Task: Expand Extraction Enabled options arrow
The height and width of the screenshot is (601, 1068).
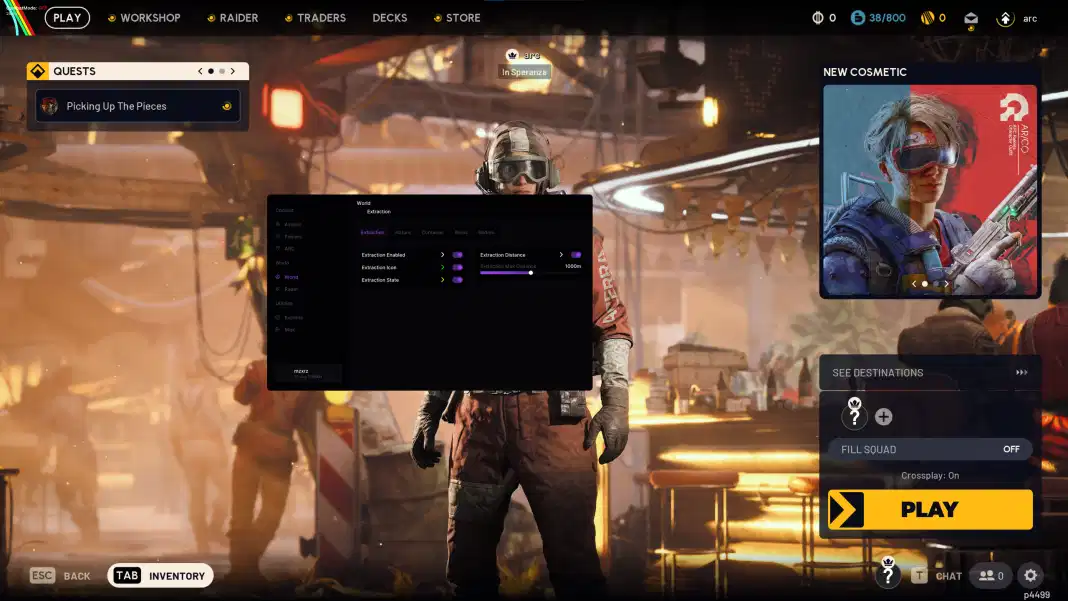Action: 443,255
